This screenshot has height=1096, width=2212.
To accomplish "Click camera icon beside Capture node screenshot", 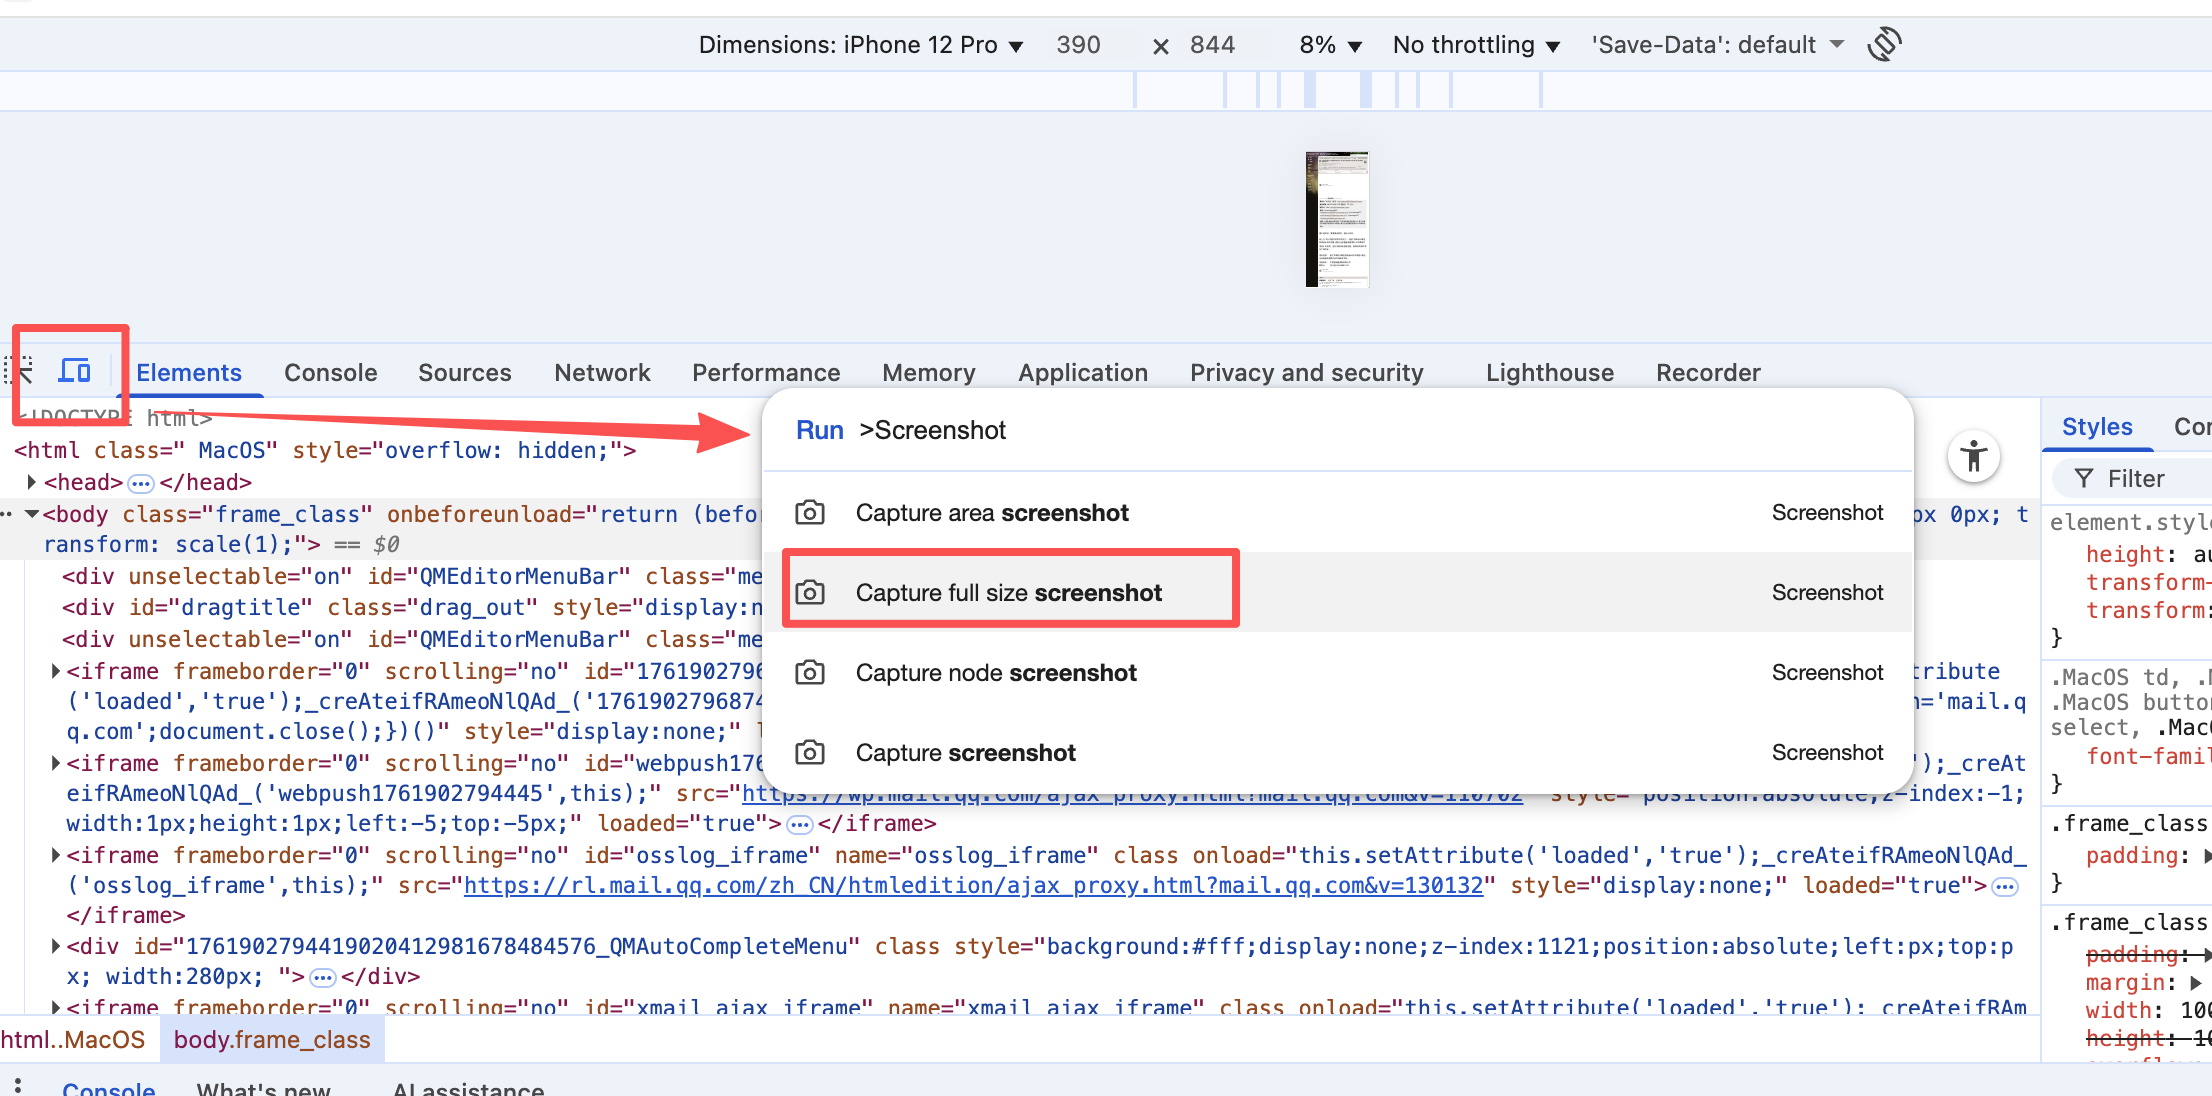I will (x=809, y=673).
